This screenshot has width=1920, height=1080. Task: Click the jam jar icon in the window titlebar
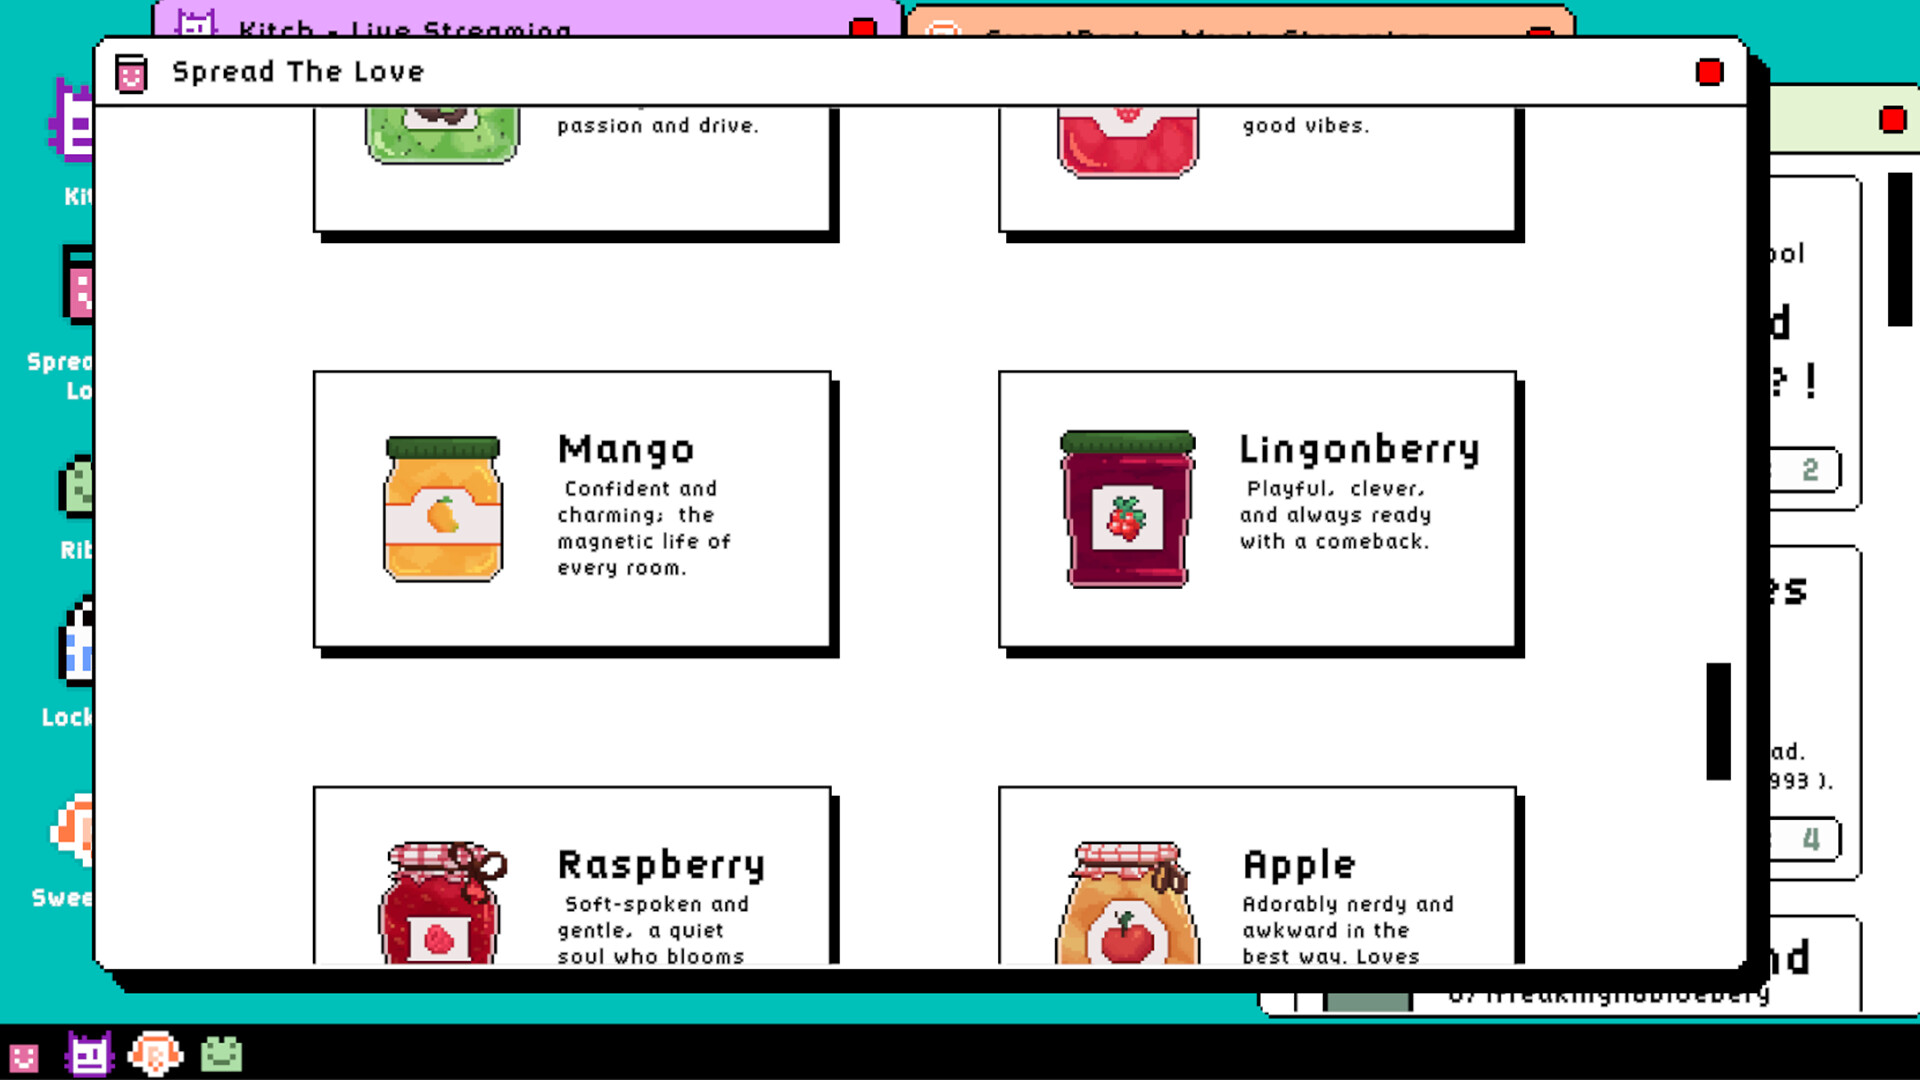click(x=131, y=72)
